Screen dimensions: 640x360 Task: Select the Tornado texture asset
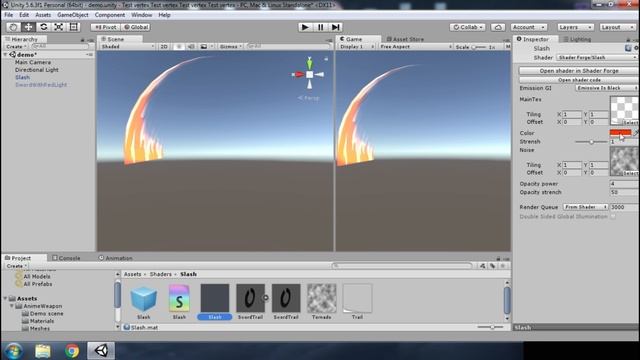coord(322,302)
